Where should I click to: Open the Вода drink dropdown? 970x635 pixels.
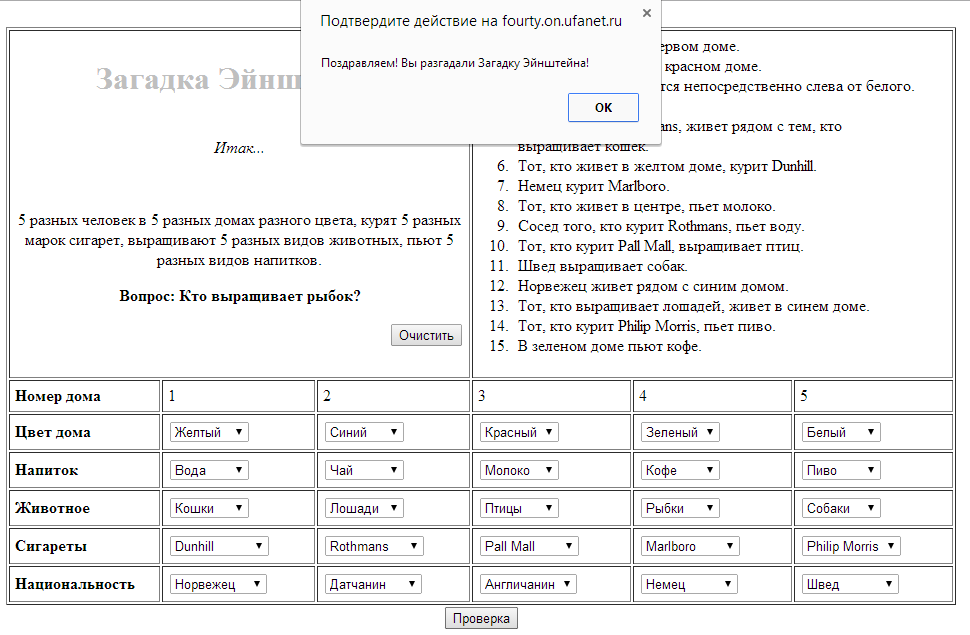point(209,470)
